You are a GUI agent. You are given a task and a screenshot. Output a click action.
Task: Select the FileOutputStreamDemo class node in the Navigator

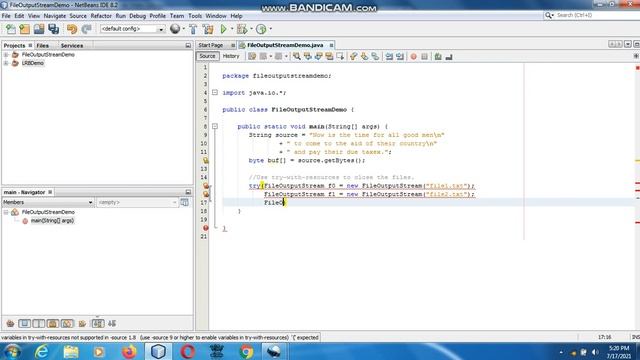coord(48,212)
